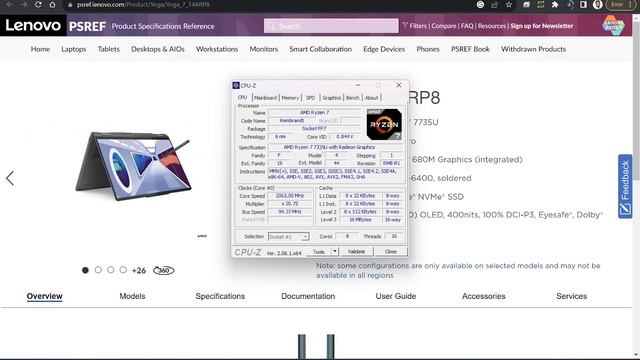Open the Selection socket dropdown in CPU-Z
This screenshot has width=640, height=360.
coord(288,237)
